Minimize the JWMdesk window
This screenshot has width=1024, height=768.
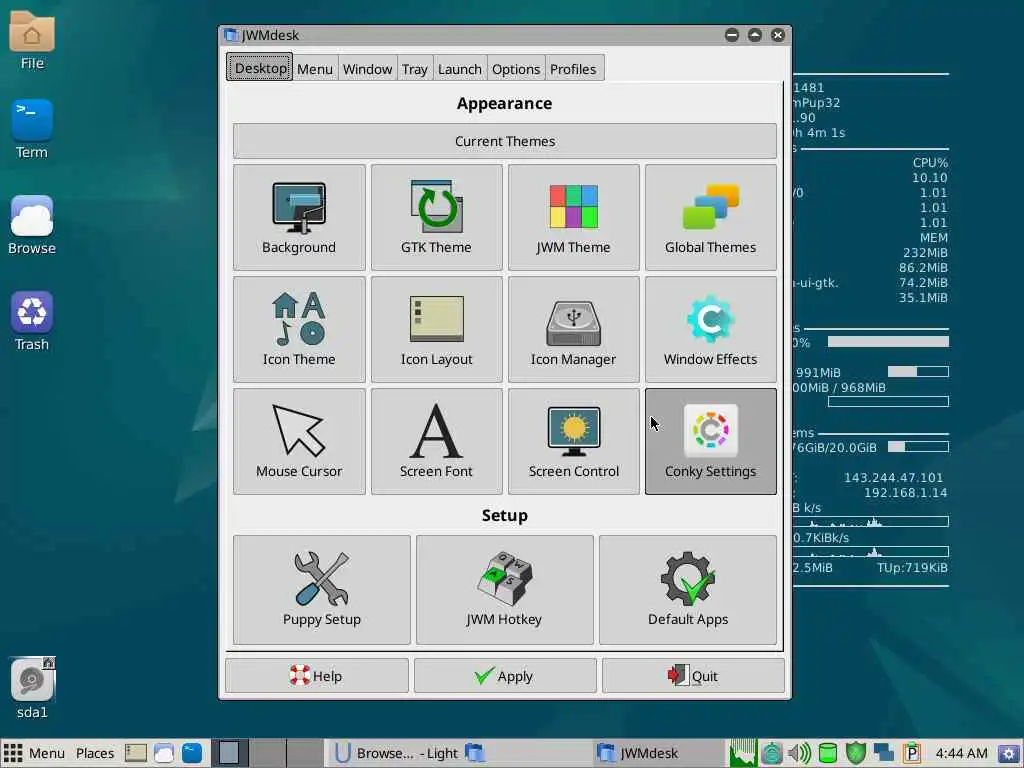point(731,35)
